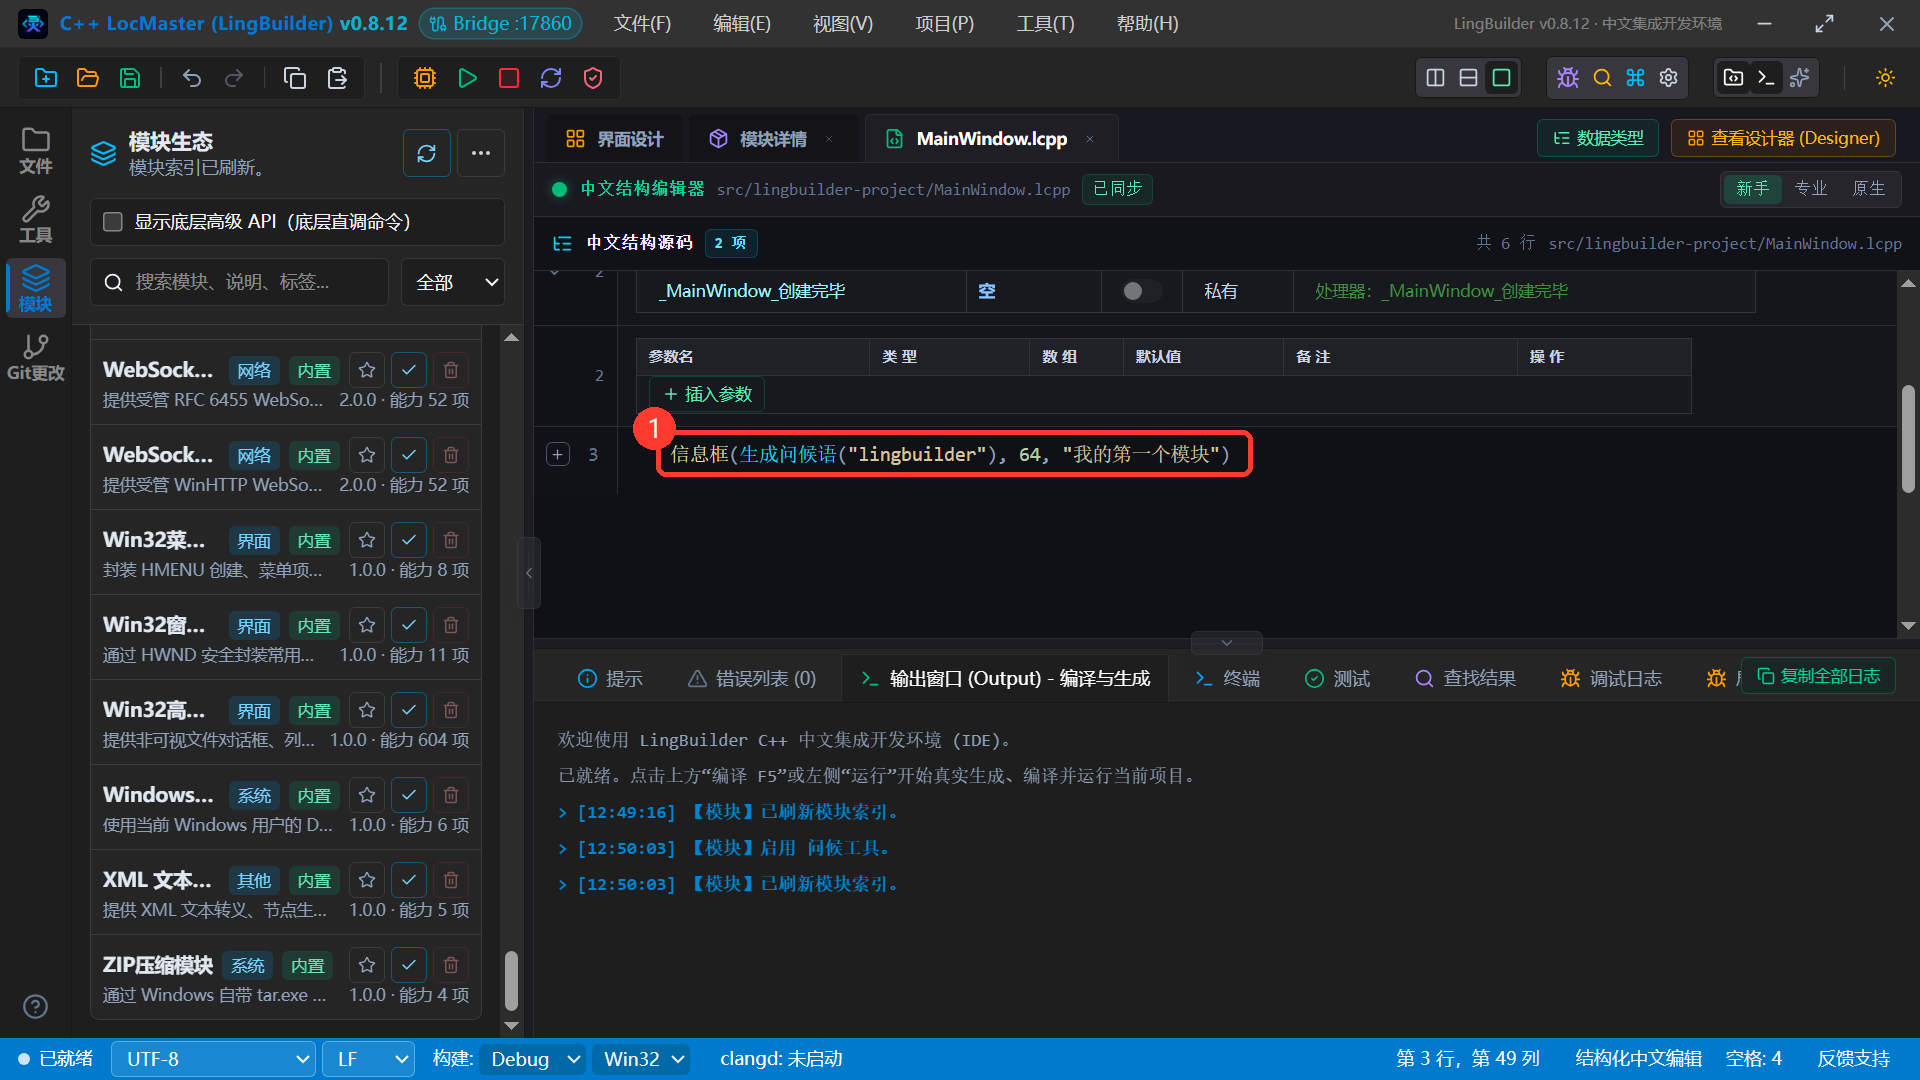This screenshot has width=1920, height=1080.
Task: Open the module panel more-options menu
Action: pos(481,153)
